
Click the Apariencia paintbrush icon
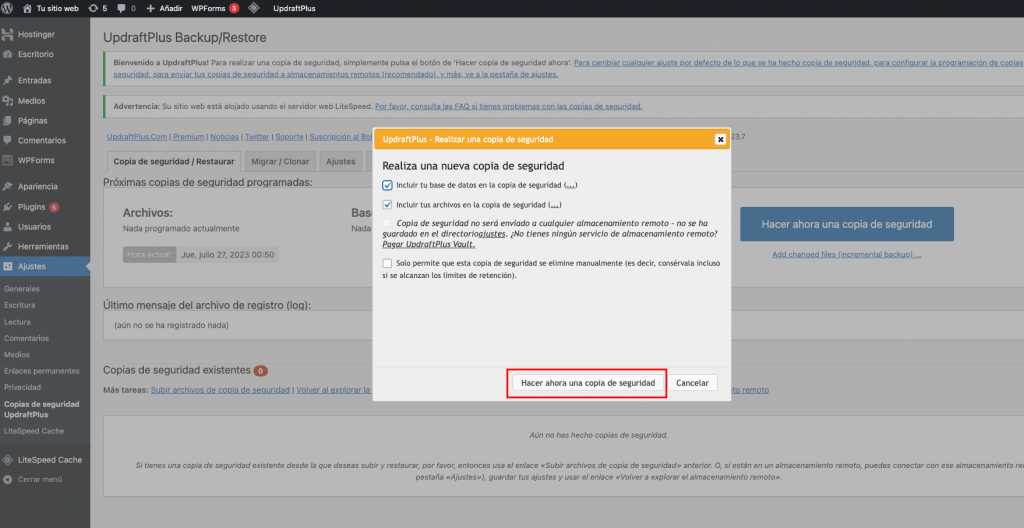(x=8, y=186)
